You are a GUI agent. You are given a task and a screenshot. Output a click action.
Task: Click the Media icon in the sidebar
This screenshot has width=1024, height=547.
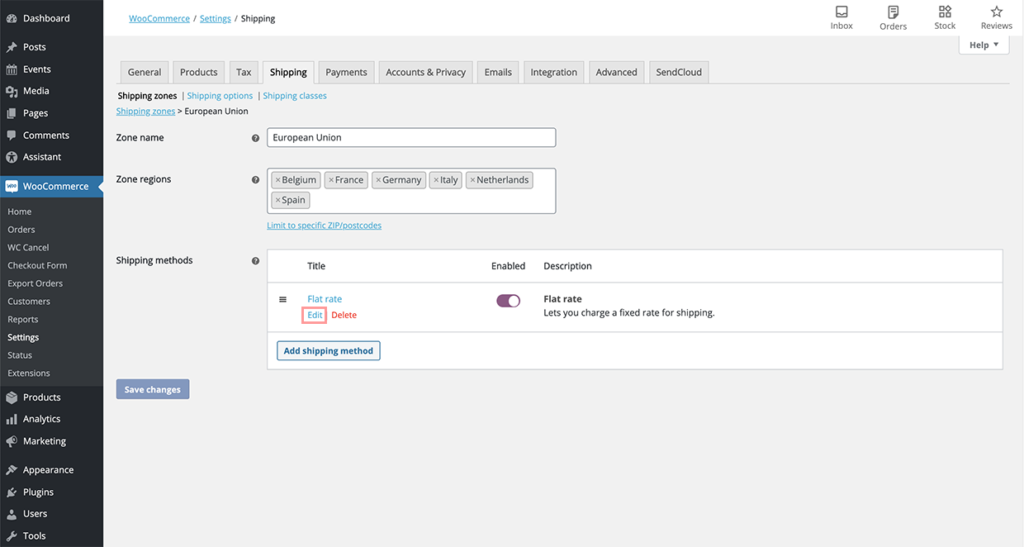[11, 91]
